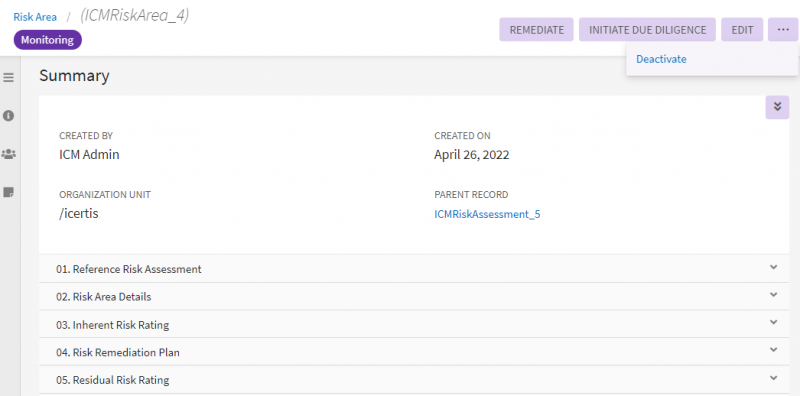Screen dimensions: 800x396
Task: Click the 'ICM Admin' created by value
Action: 89,154
